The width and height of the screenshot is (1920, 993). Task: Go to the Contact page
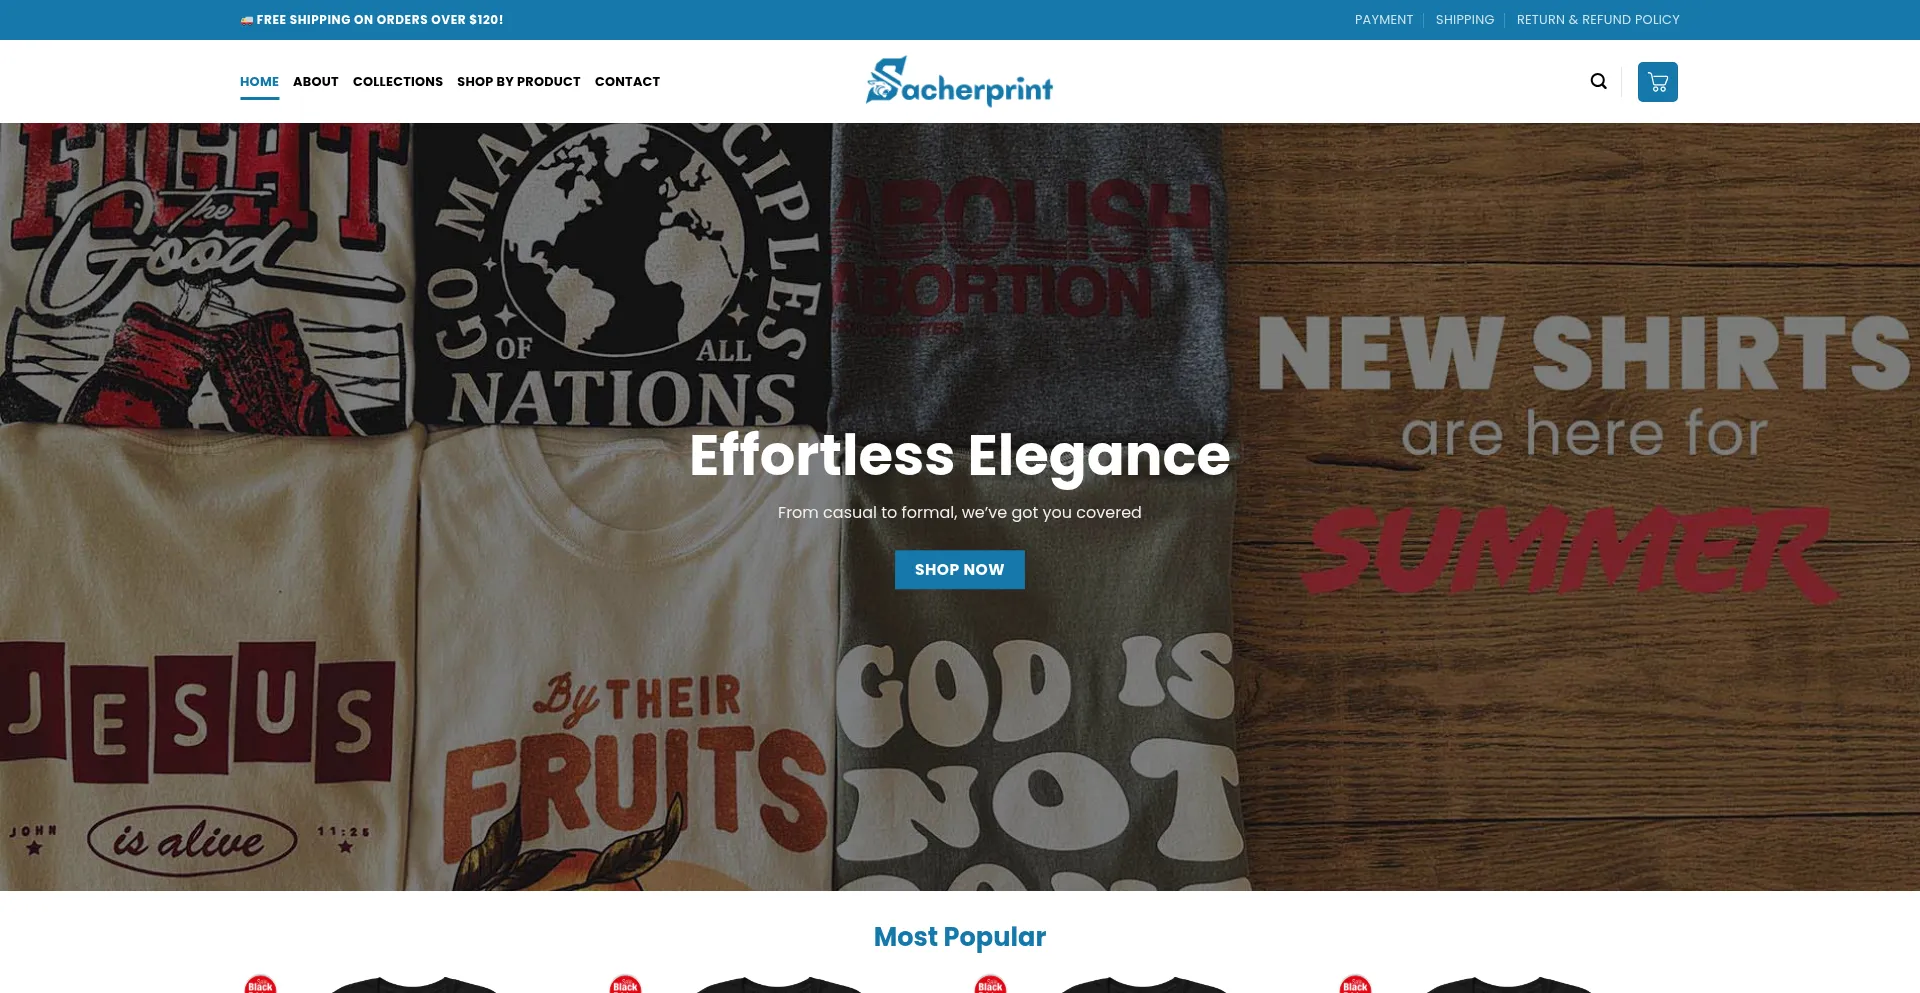tap(627, 82)
